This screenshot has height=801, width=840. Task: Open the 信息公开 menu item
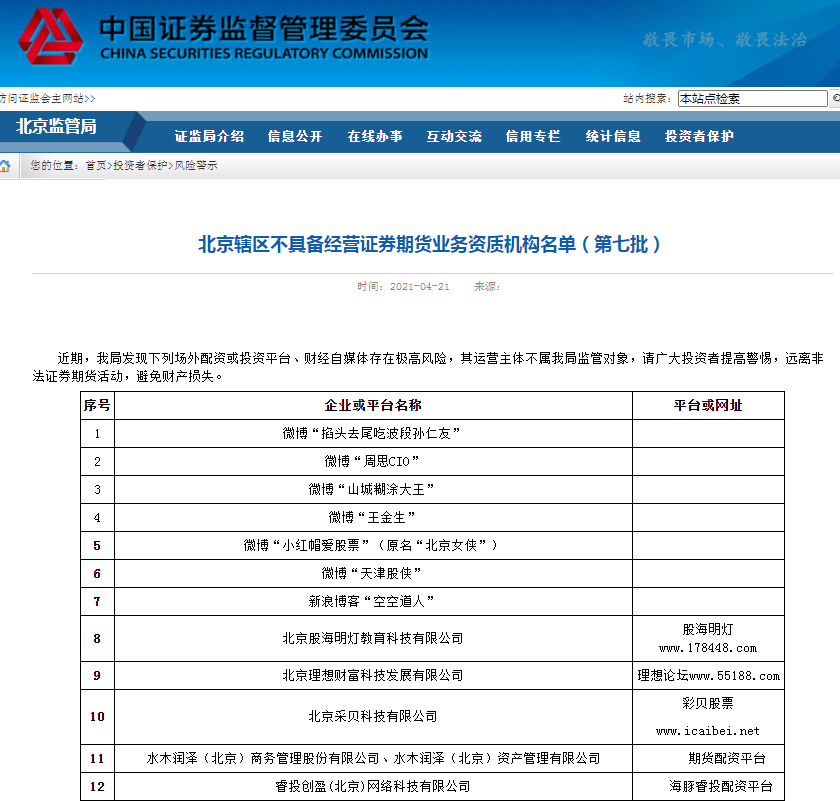pyautogui.click(x=295, y=136)
